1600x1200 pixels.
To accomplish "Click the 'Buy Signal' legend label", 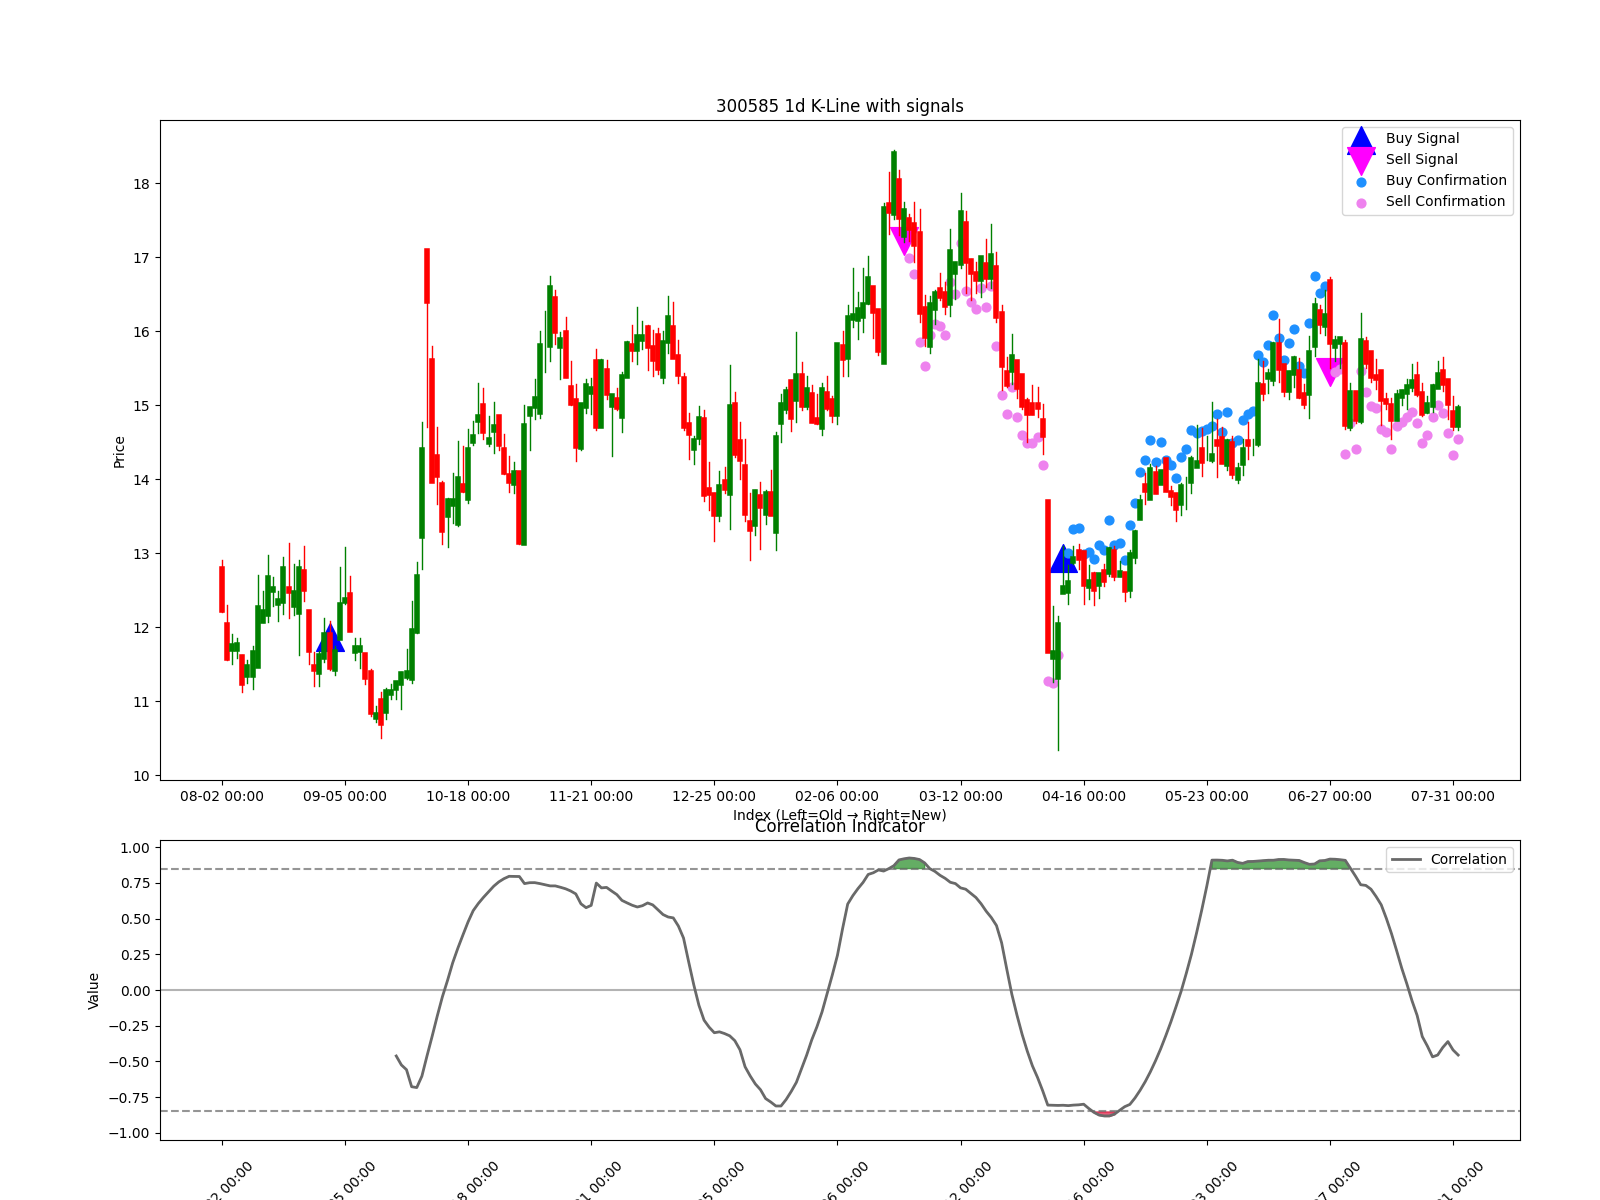I will point(1422,138).
